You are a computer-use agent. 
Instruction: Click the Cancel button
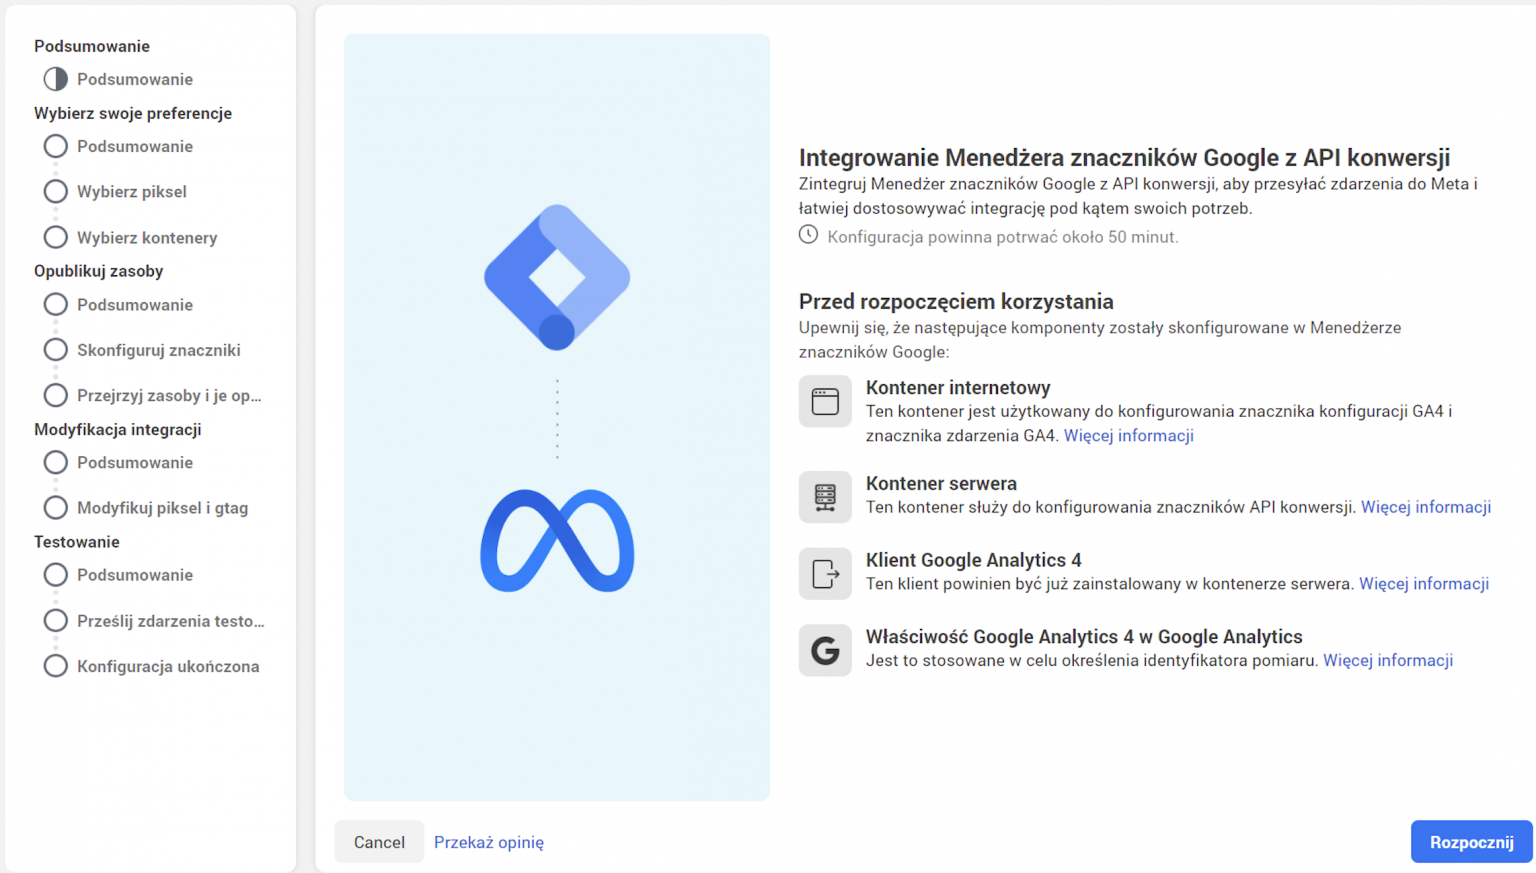pyautogui.click(x=379, y=842)
